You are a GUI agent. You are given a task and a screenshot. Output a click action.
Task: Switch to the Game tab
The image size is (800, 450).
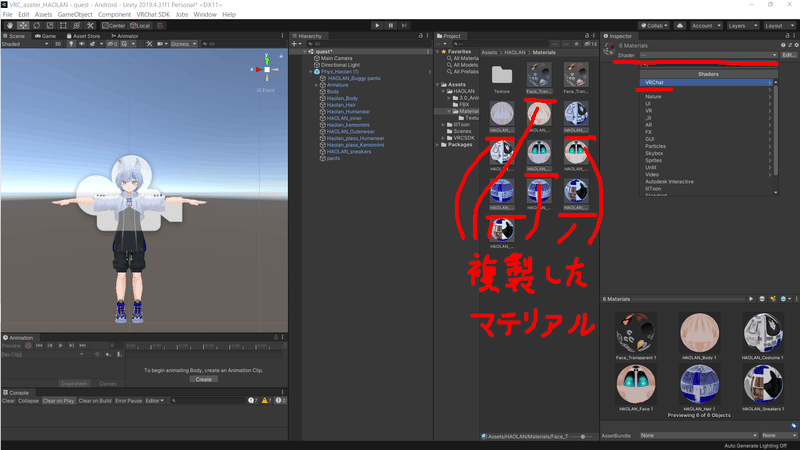click(x=45, y=36)
